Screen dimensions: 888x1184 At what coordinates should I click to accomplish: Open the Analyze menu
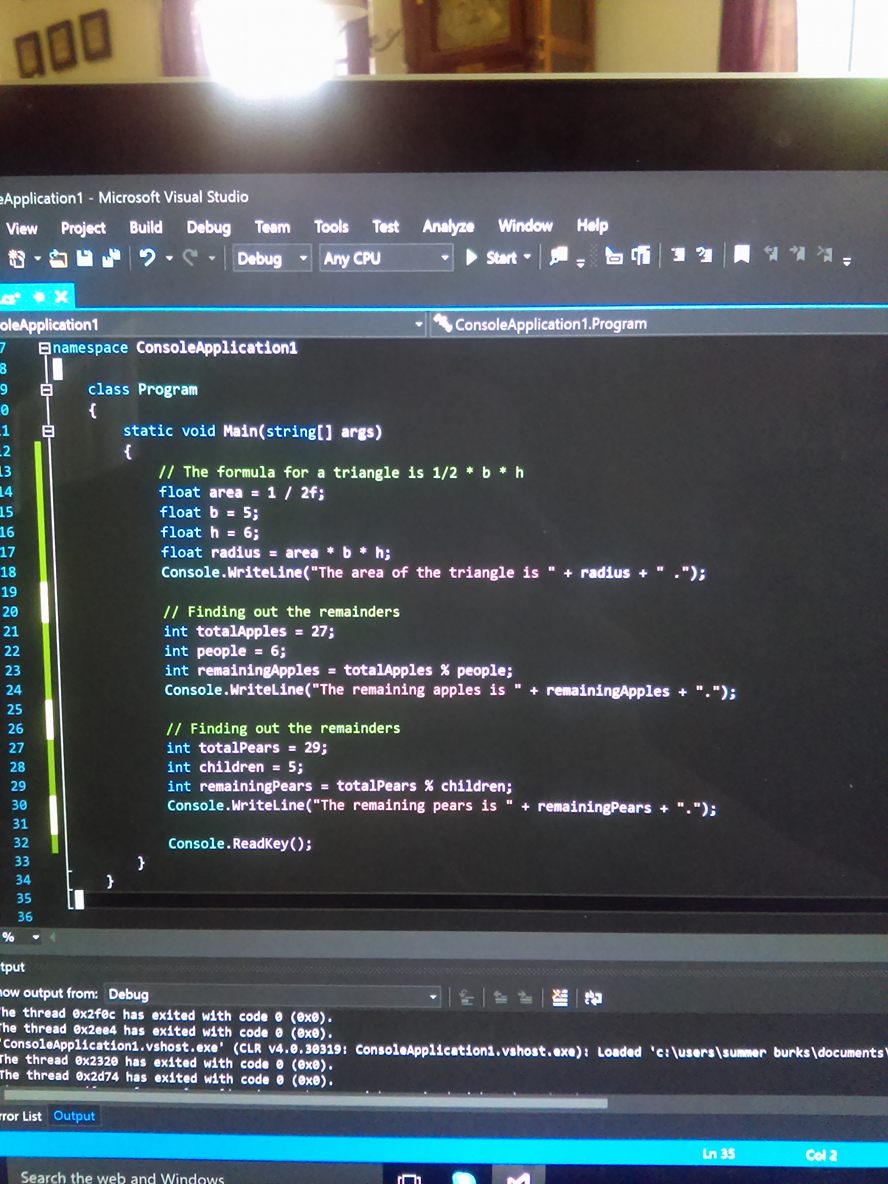click(x=449, y=227)
